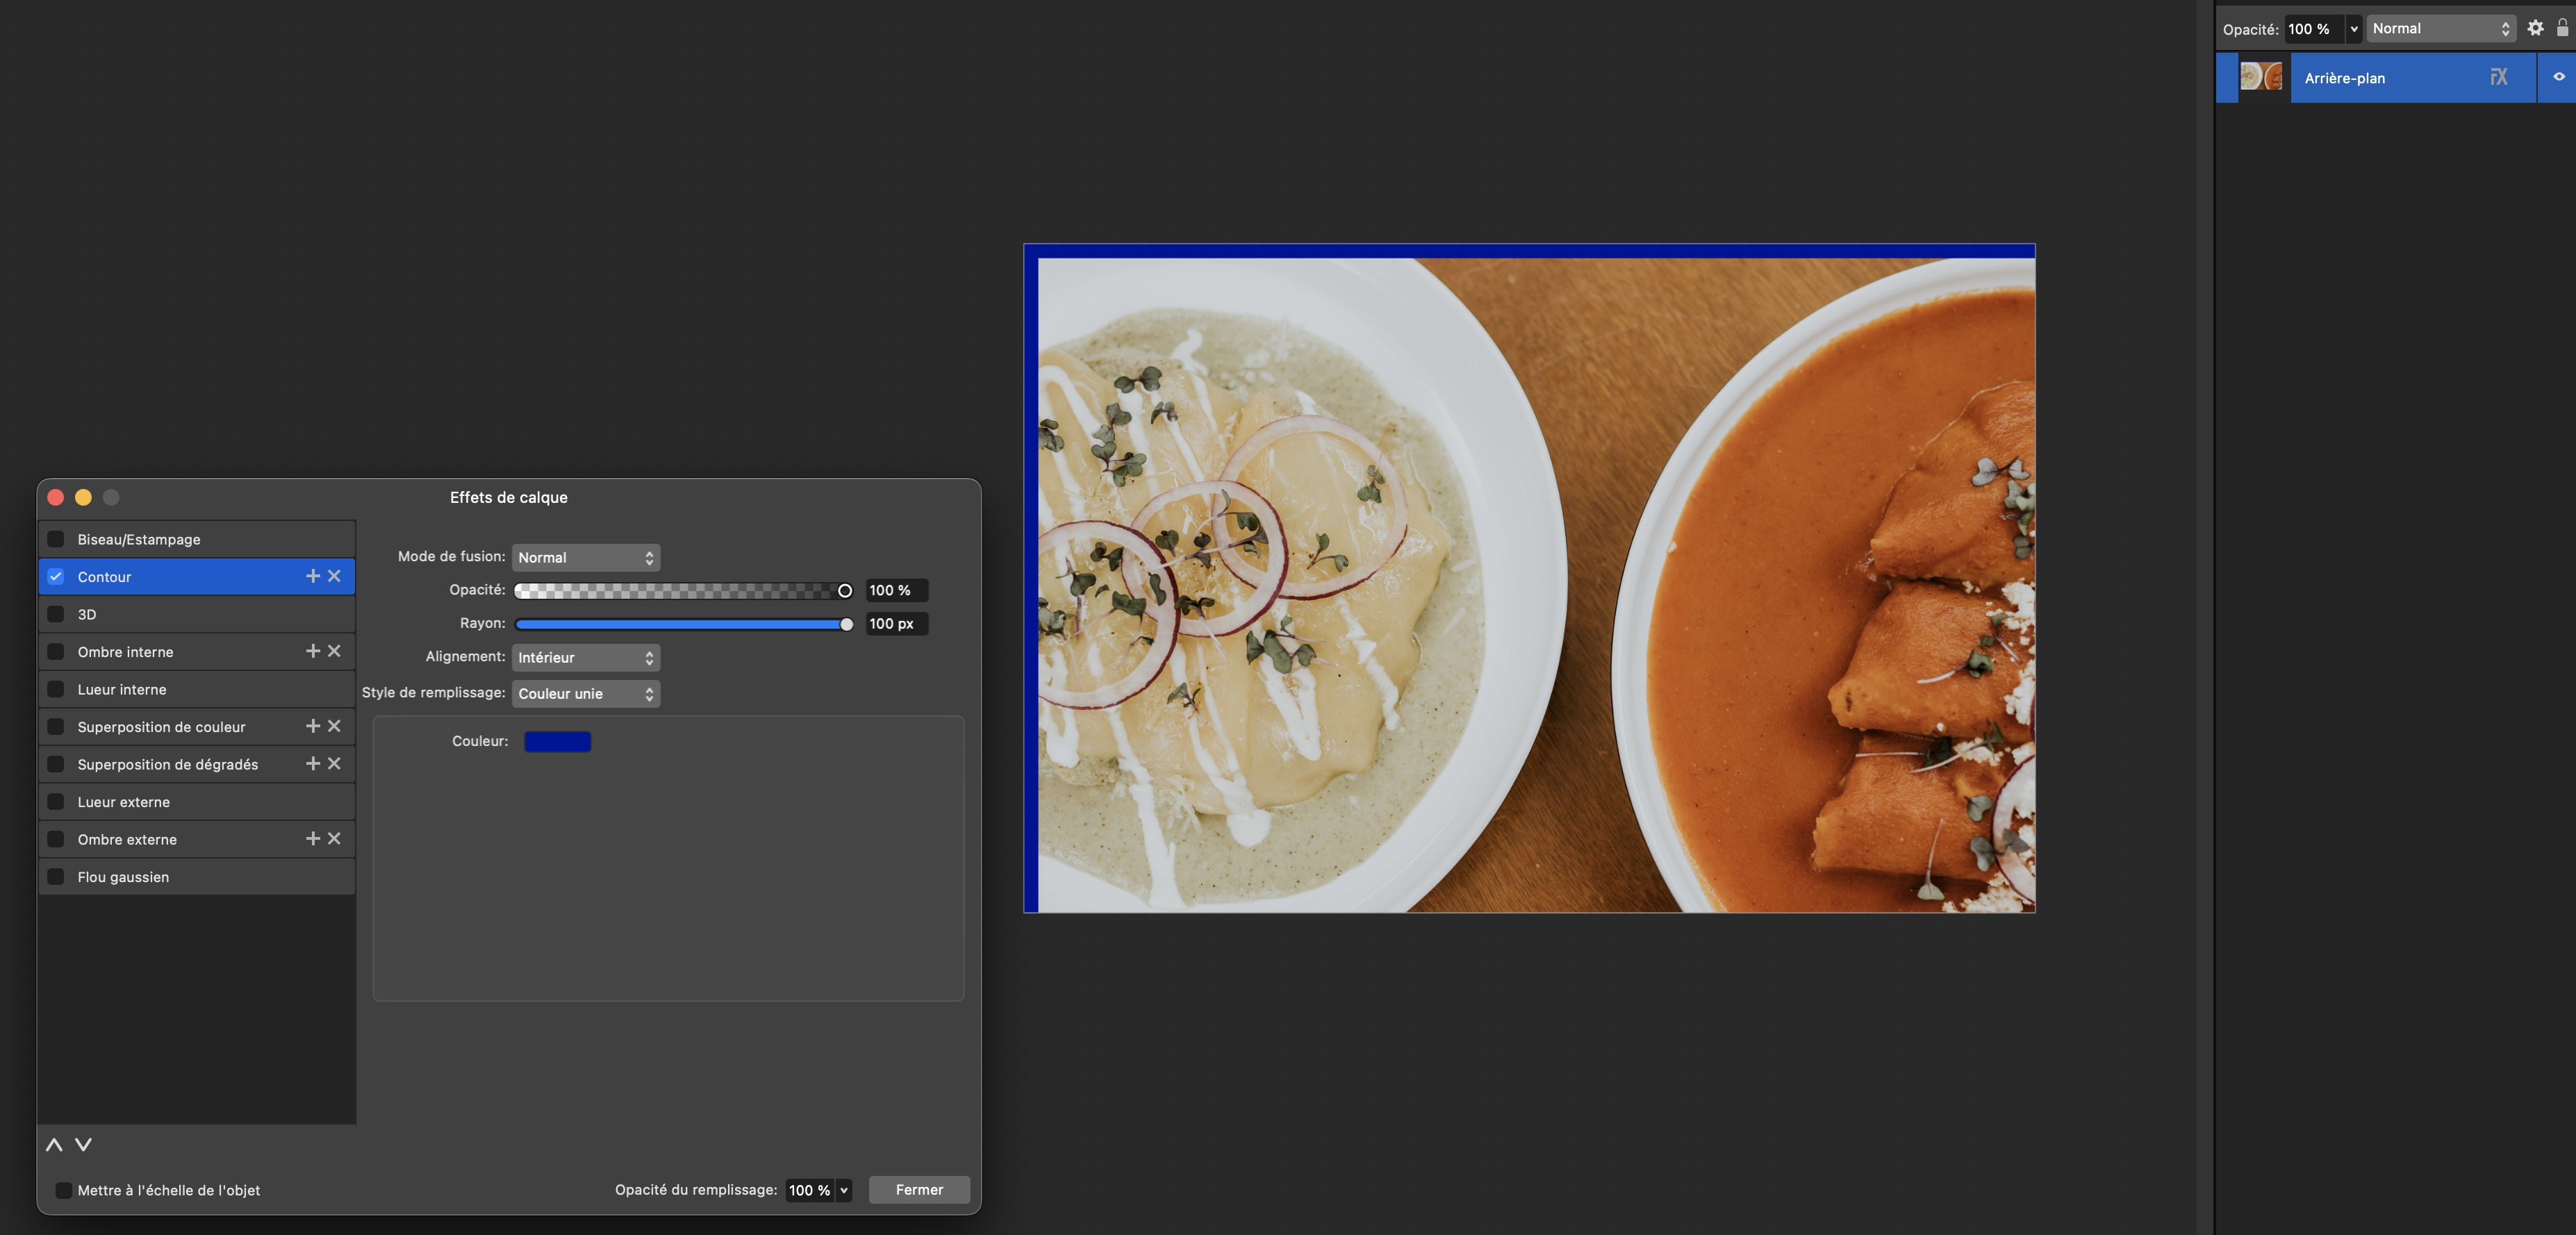Open the Mode de fusion dropdown
The width and height of the screenshot is (2576, 1235).
[585, 557]
